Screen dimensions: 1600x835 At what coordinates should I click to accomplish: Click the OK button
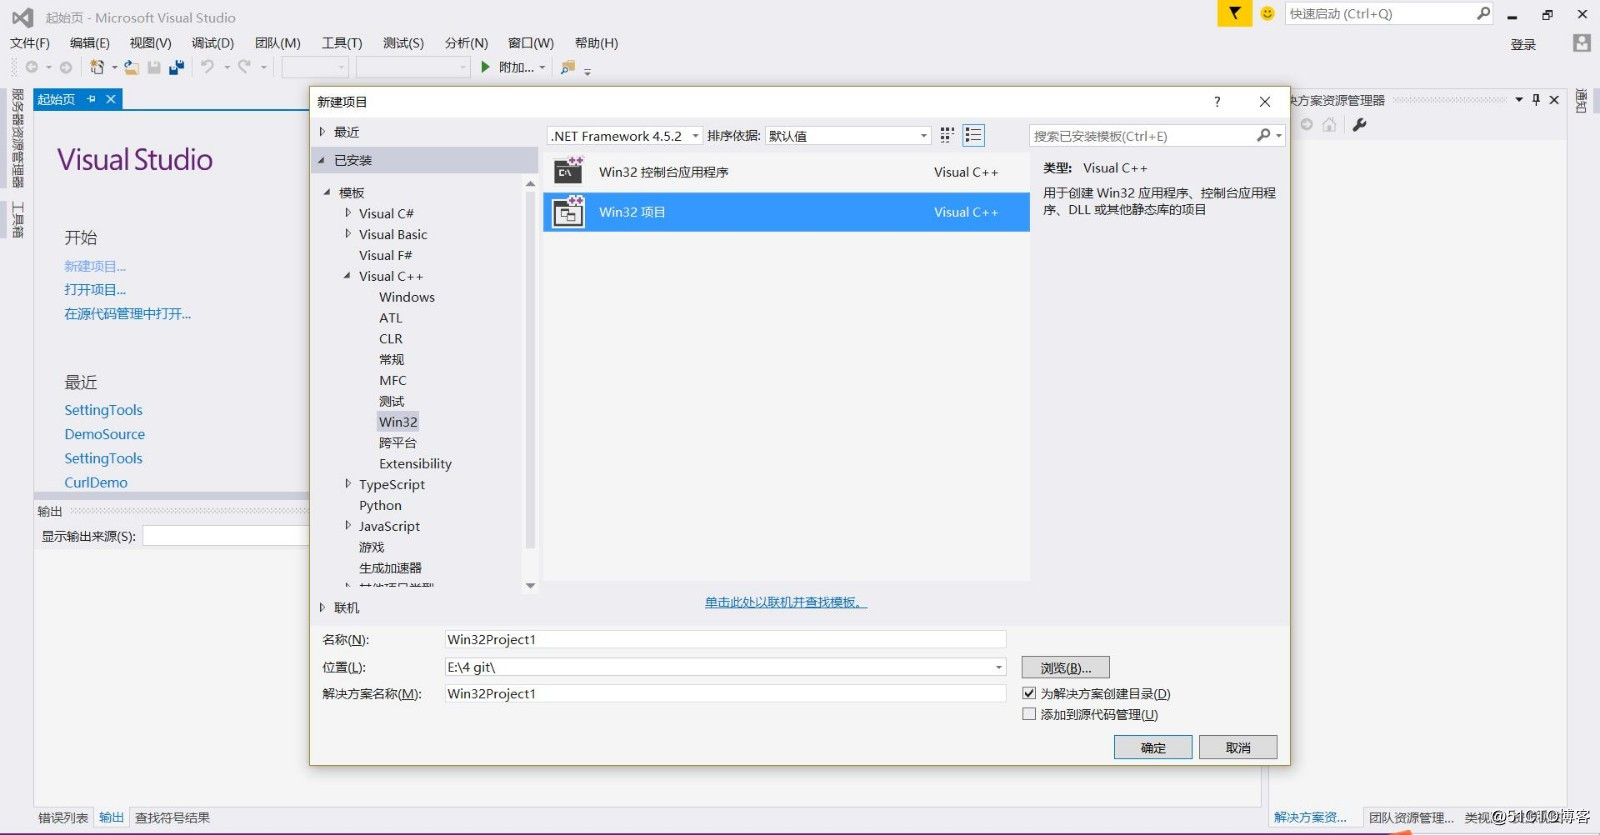click(1153, 748)
